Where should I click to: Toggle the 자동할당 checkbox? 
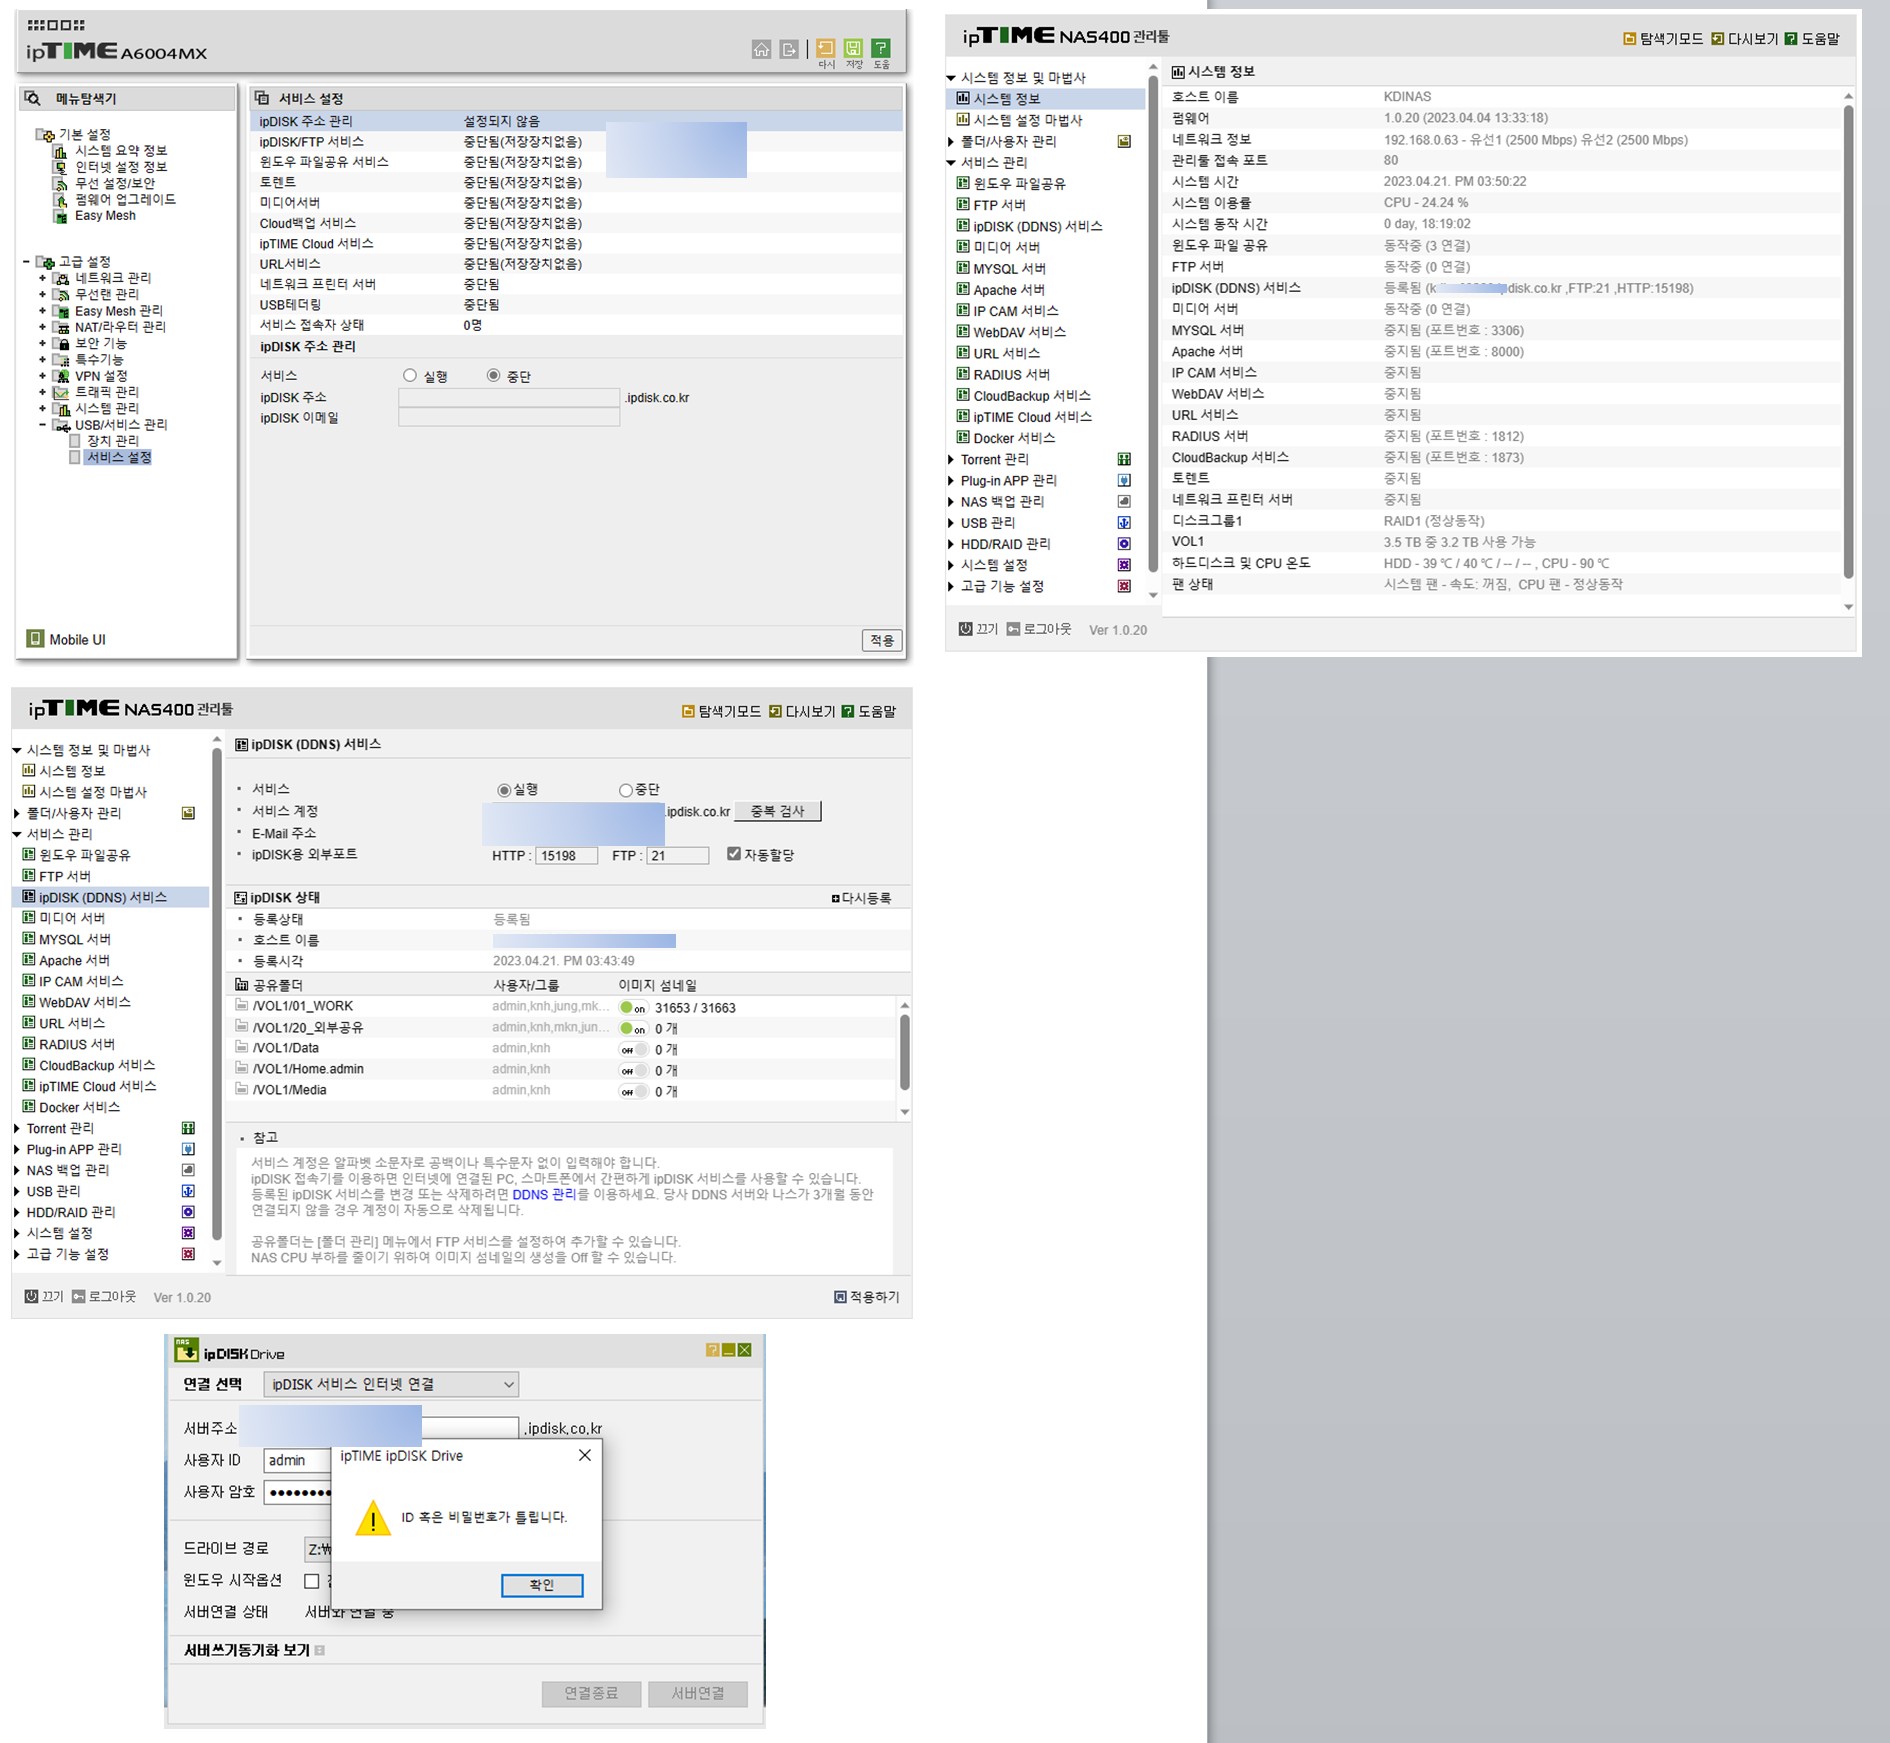click(734, 854)
